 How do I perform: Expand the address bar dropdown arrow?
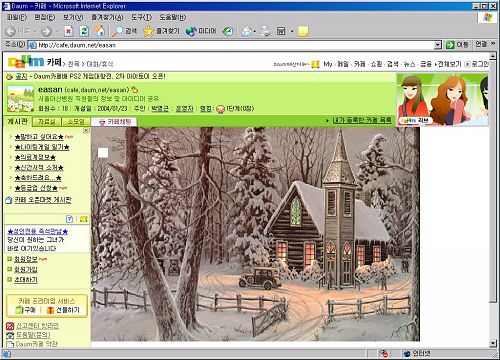tap(438, 45)
